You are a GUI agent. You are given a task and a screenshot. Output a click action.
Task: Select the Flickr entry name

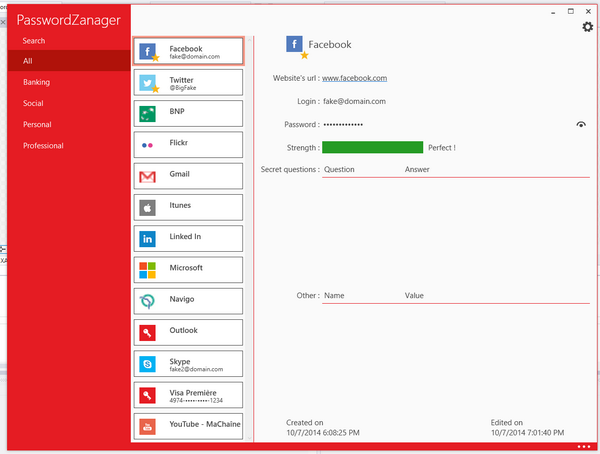coord(179,143)
